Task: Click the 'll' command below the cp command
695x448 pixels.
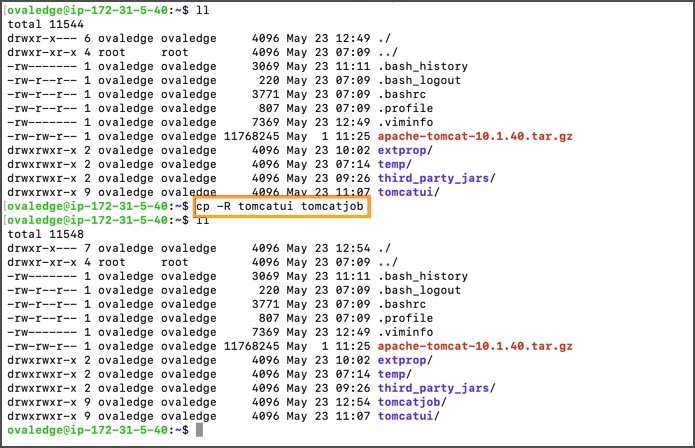Action: point(201,220)
